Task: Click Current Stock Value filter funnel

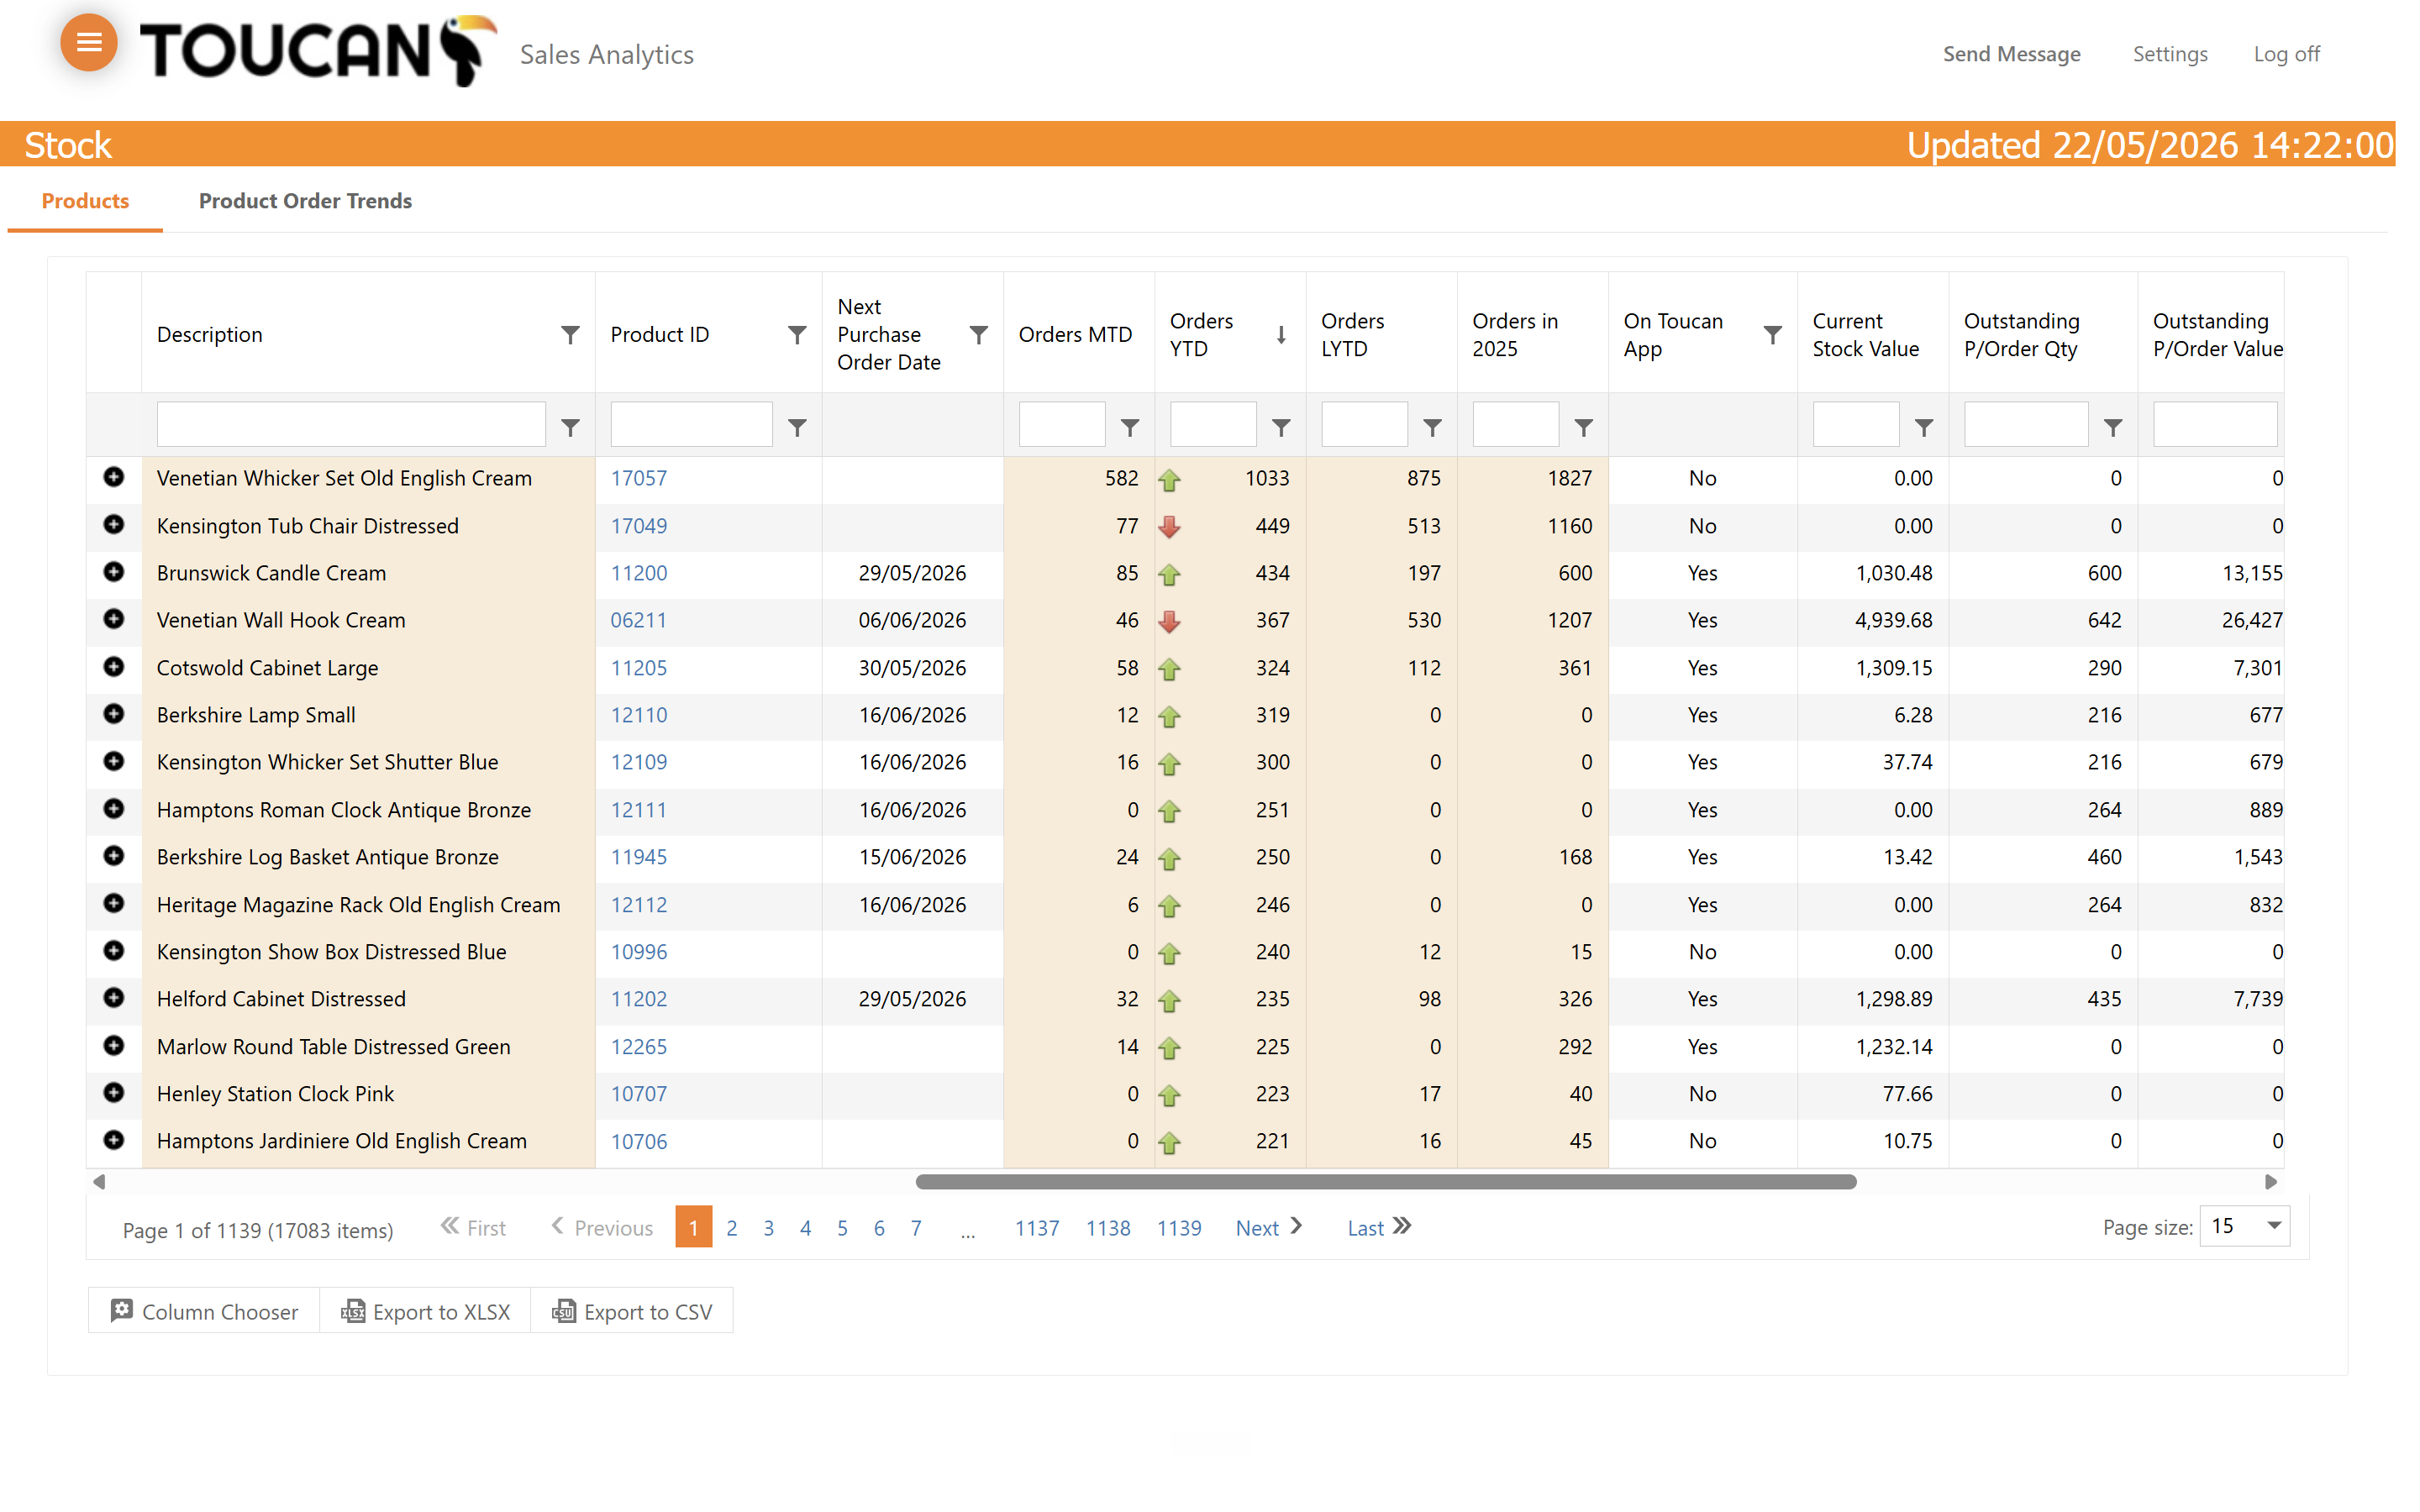Action: [x=1924, y=427]
